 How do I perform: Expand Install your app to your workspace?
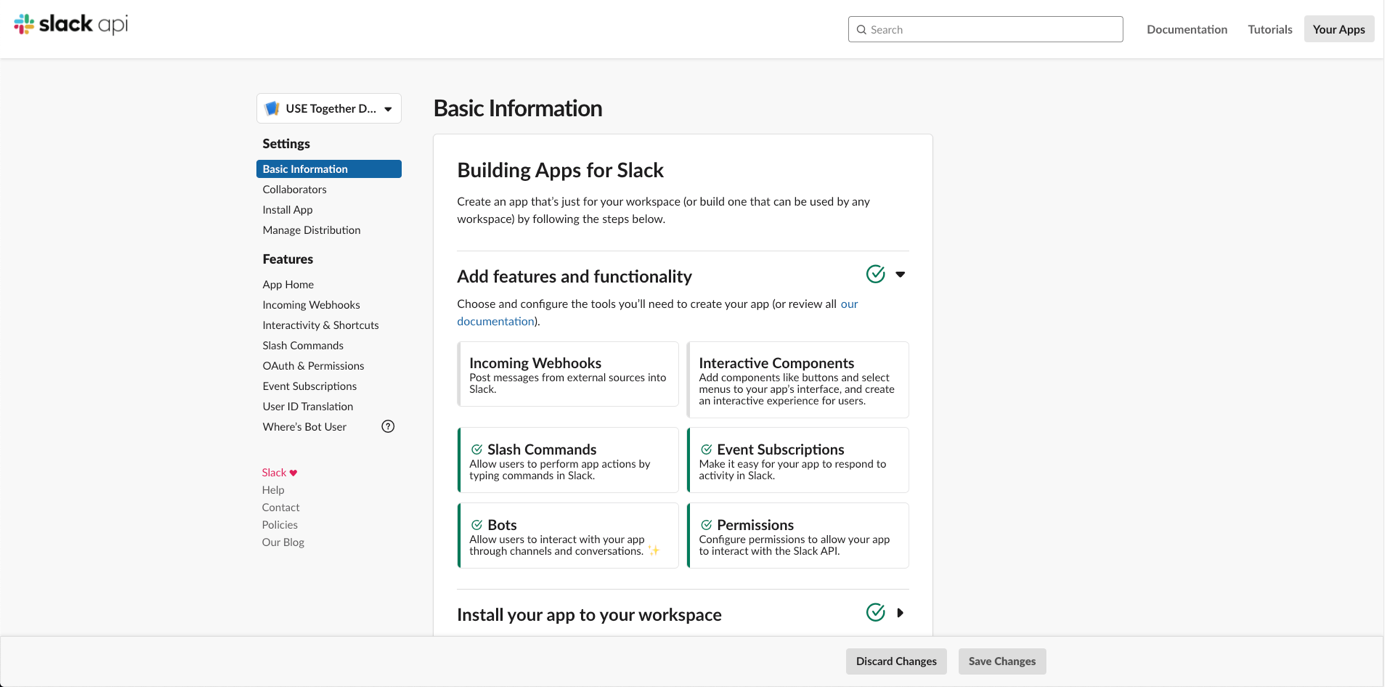tap(900, 613)
